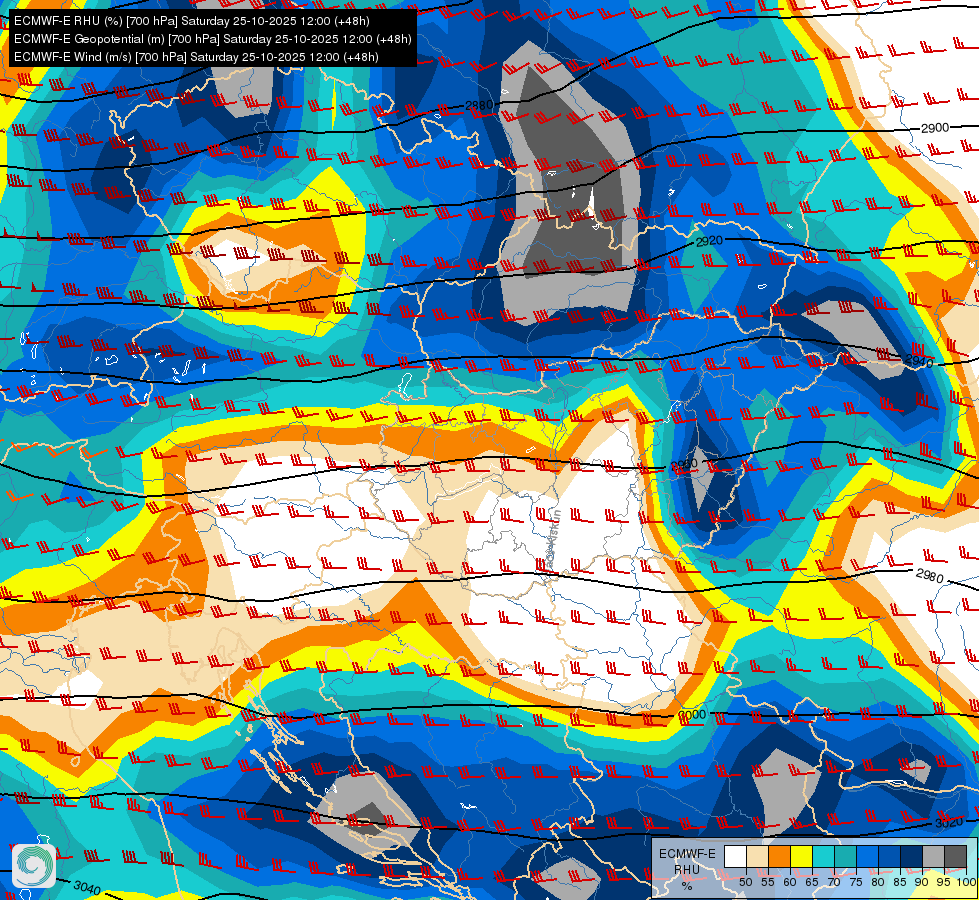Click the legend value 75
The width and height of the screenshot is (979, 900).
pyautogui.click(x=856, y=883)
